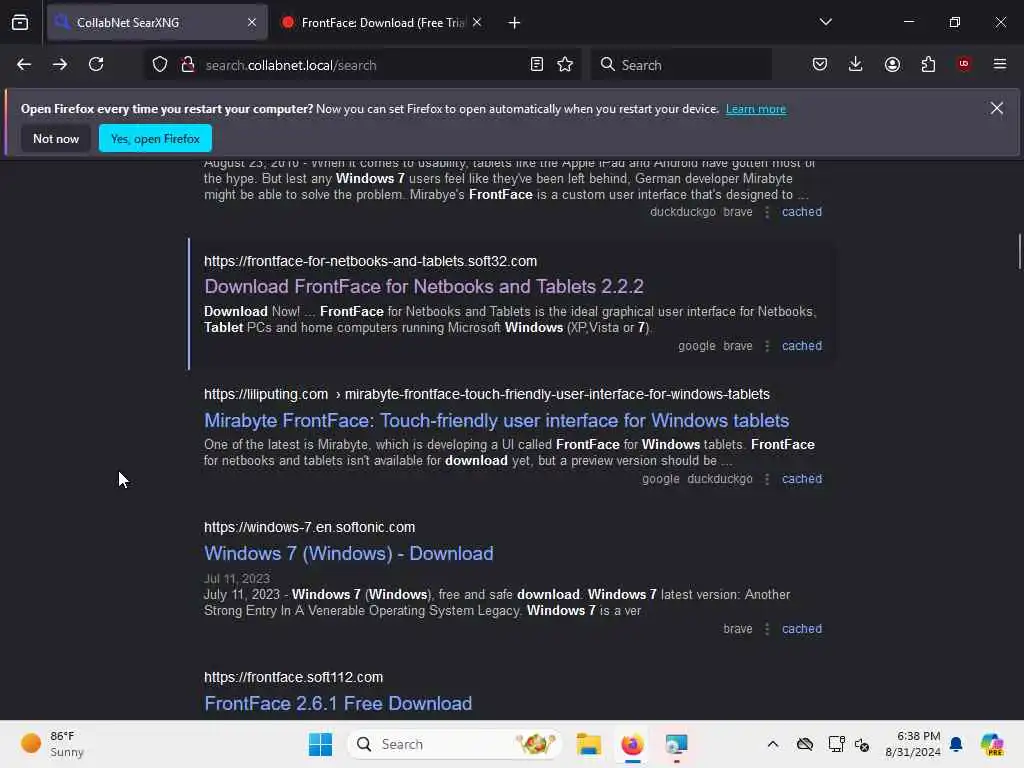Bookmark this page with star icon
Image resolution: width=1024 pixels, height=768 pixels.
coord(565,65)
